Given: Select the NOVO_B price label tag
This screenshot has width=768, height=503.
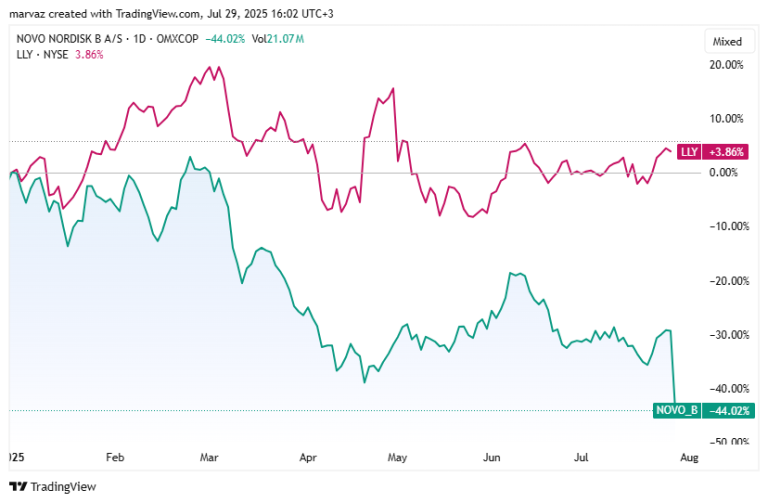Looking at the screenshot, I should (x=677, y=410).
